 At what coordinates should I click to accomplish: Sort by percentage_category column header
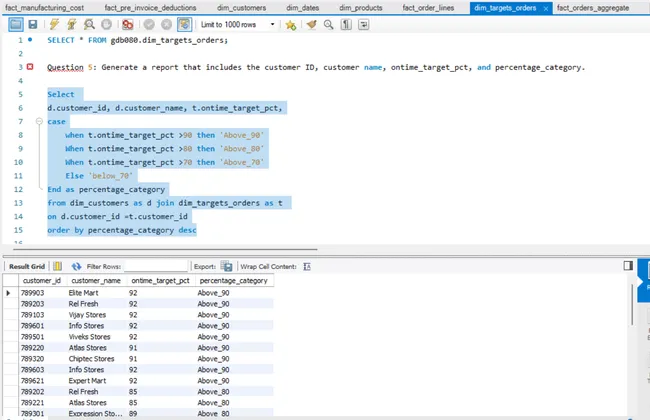tap(233, 281)
